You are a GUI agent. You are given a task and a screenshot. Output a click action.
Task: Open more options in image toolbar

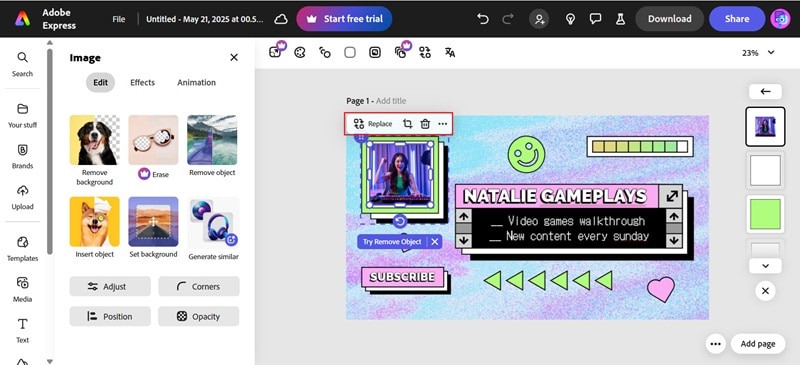pos(442,124)
